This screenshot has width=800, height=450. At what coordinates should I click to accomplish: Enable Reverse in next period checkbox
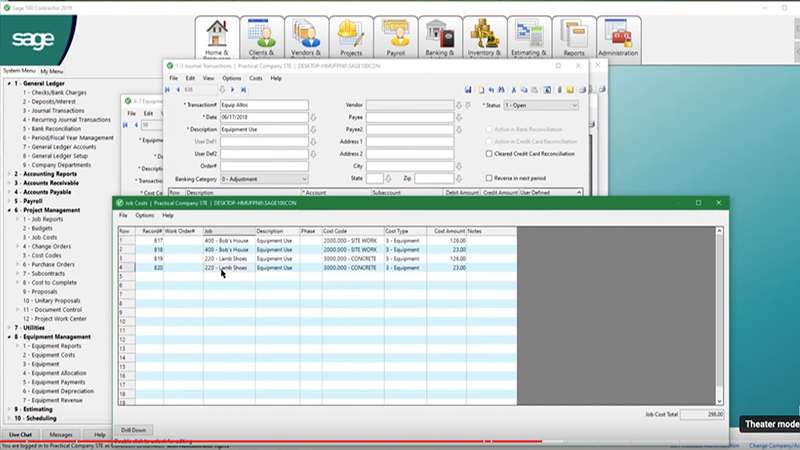489,178
